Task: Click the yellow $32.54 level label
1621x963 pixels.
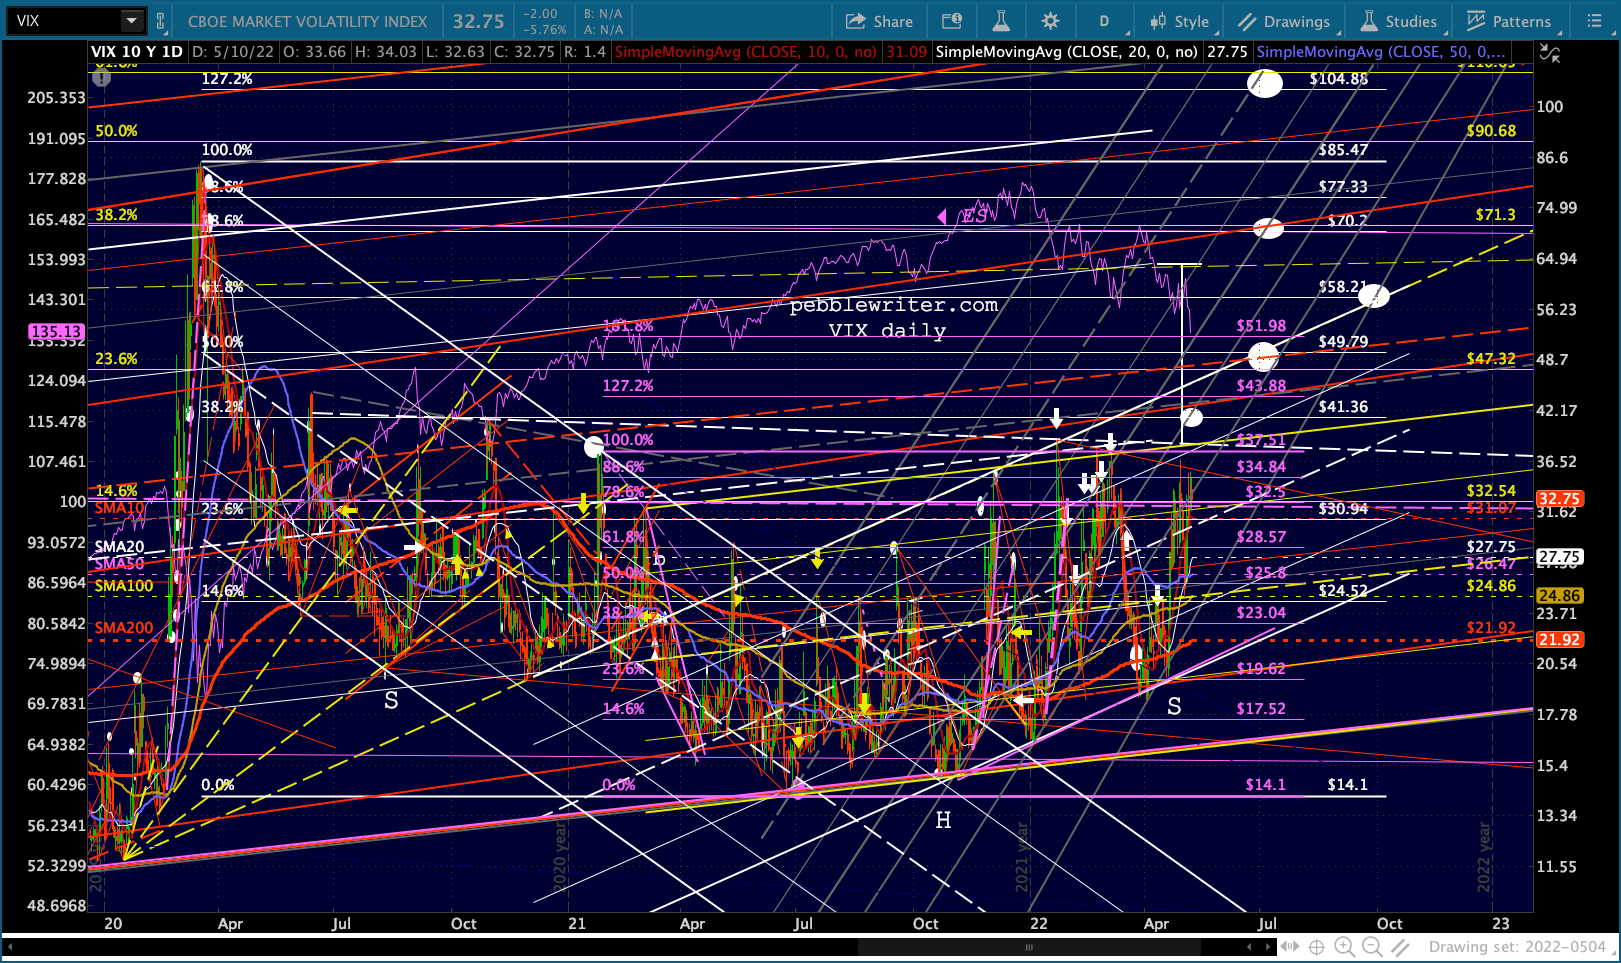Action: click(1491, 491)
